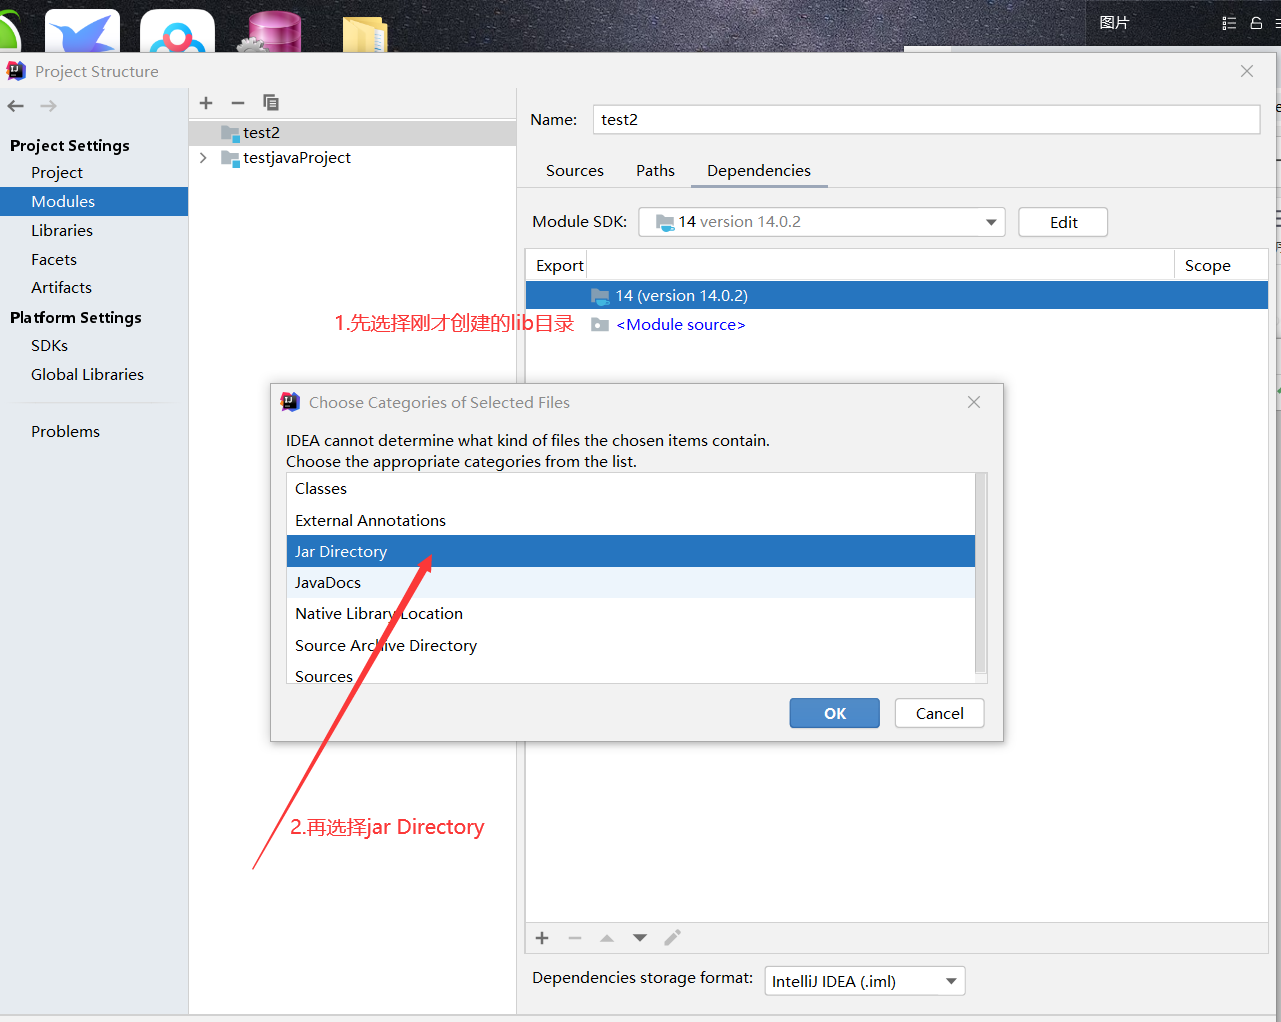The height and width of the screenshot is (1022, 1281).
Task: Click Edit next to Module SDK
Action: point(1063,222)
